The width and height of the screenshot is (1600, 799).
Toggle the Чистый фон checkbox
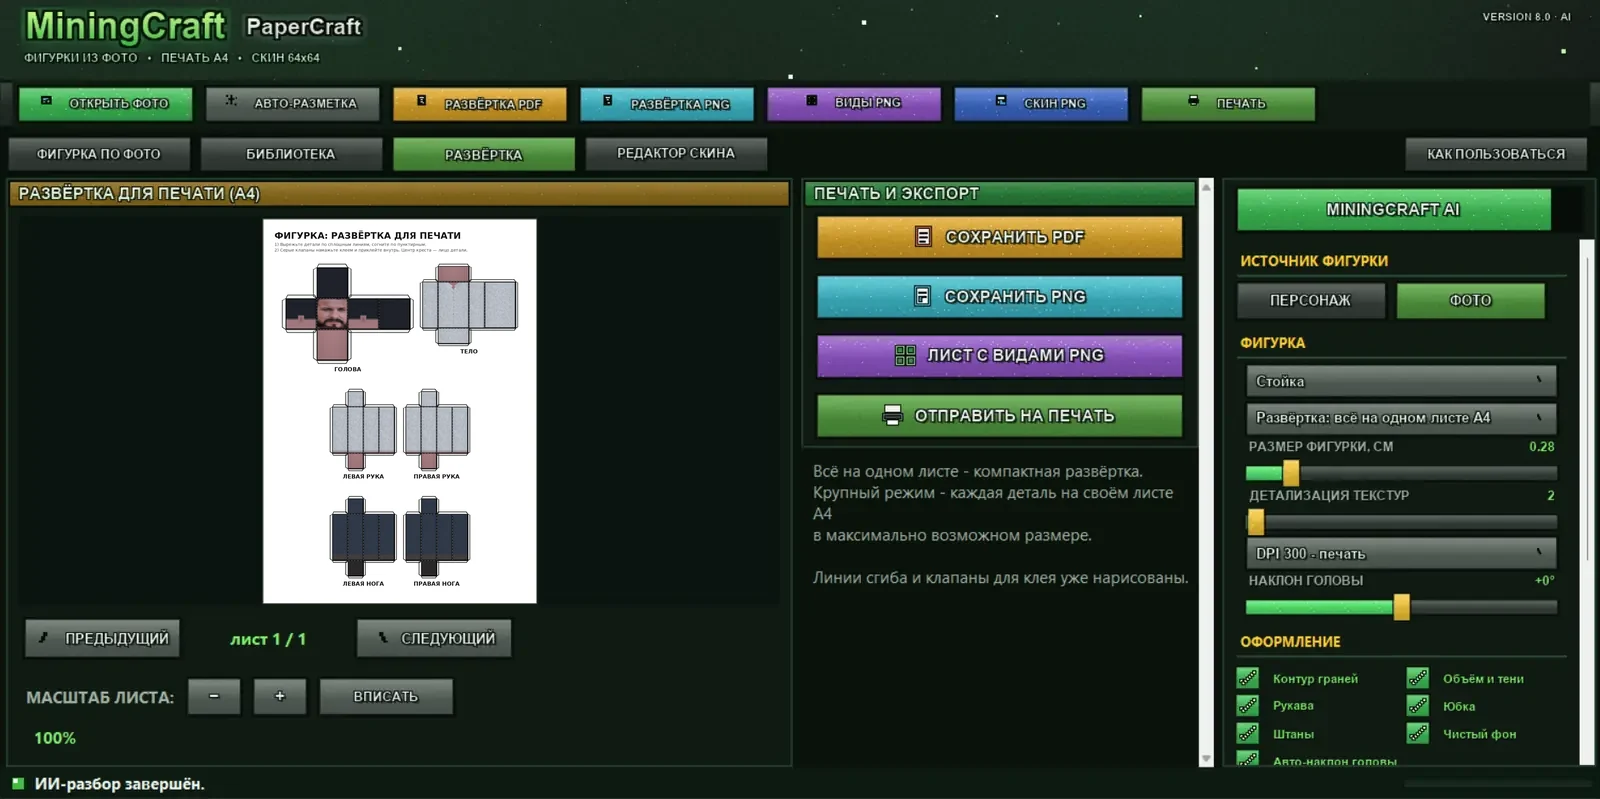[1418, 734]
